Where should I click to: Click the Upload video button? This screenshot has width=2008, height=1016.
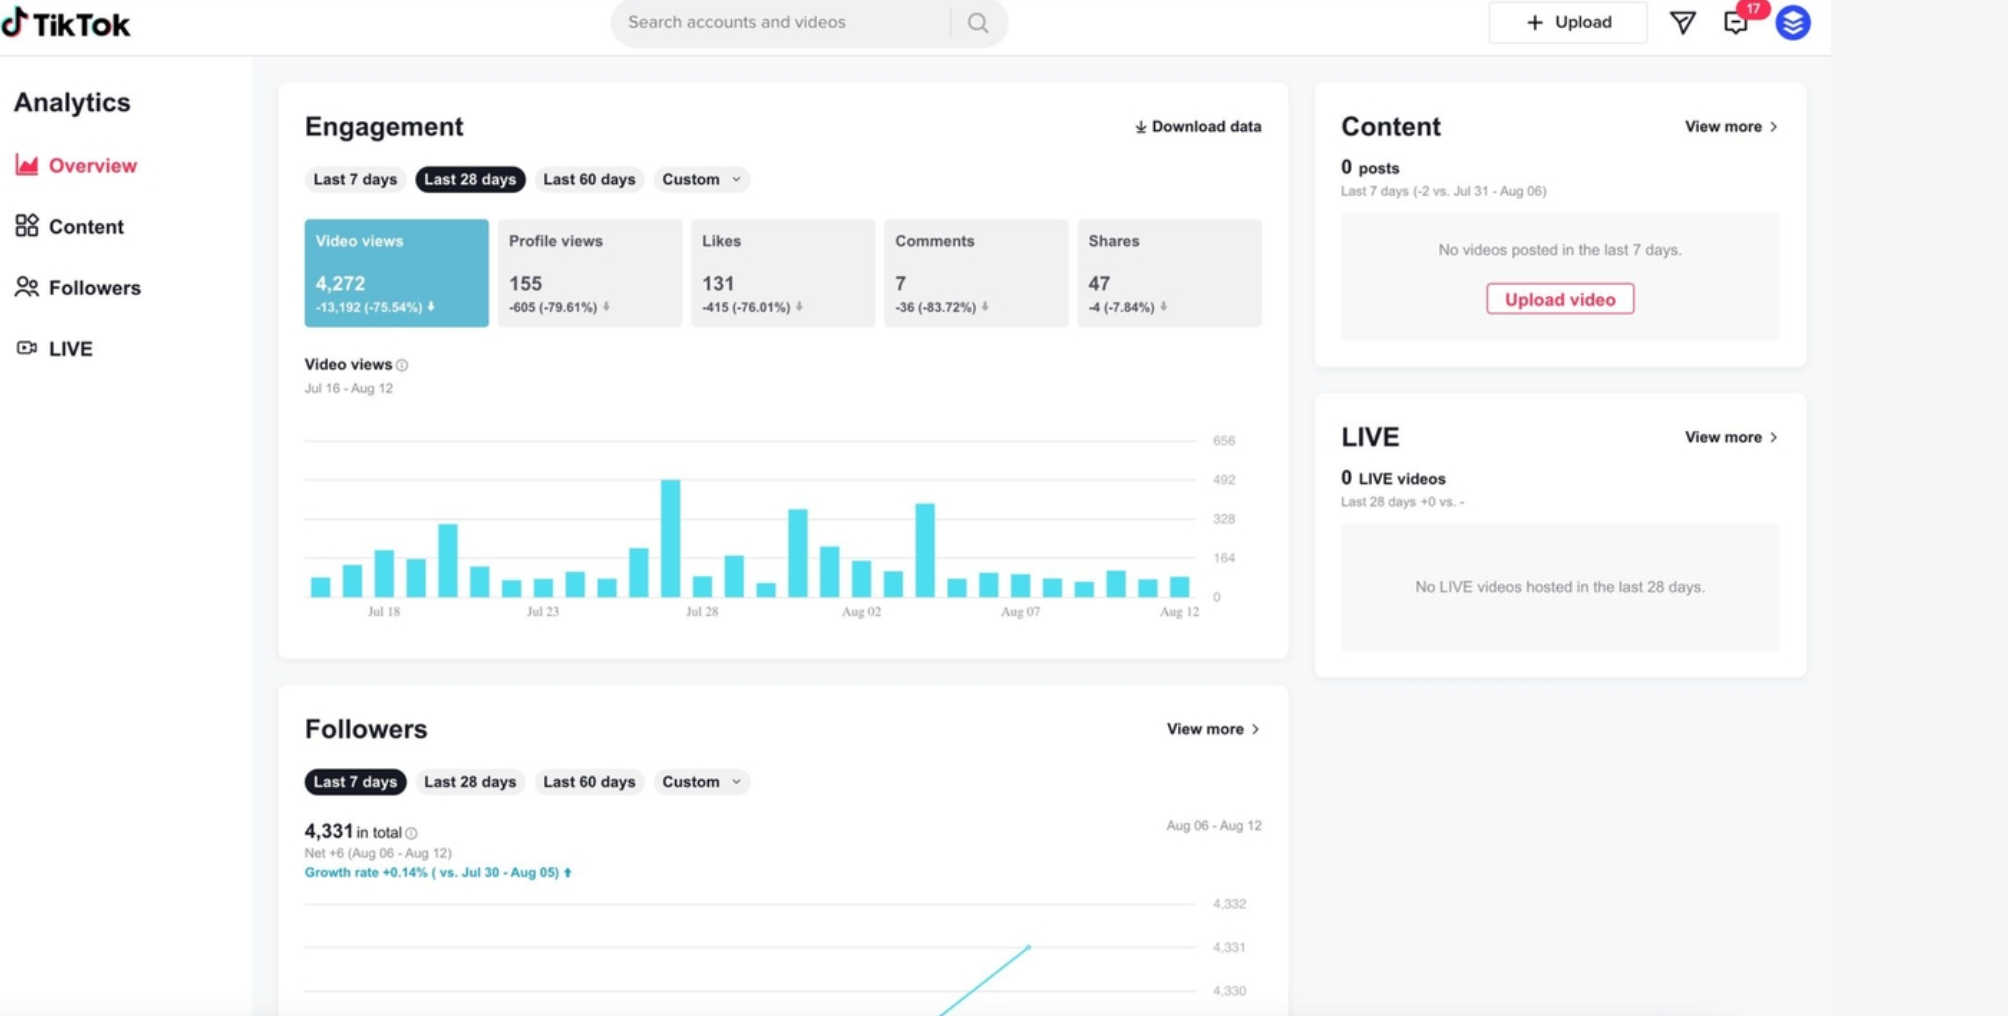coord(1559,298)
